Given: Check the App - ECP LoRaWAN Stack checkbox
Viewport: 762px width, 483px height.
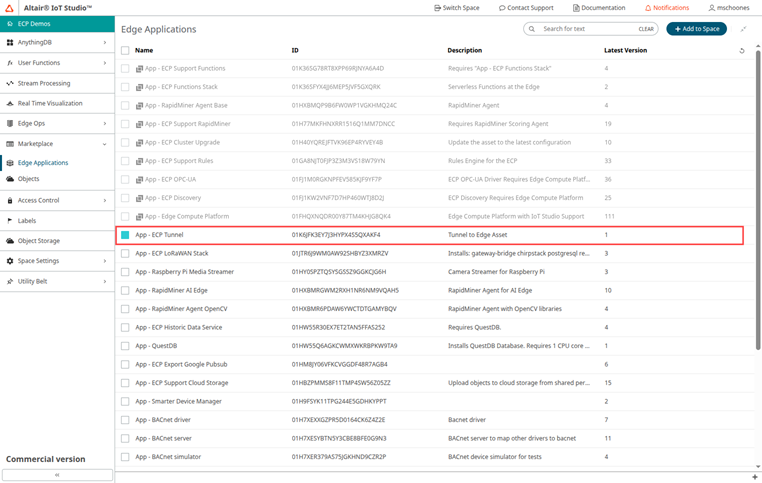Looking at the screenshot, I should tap(125, 254).
